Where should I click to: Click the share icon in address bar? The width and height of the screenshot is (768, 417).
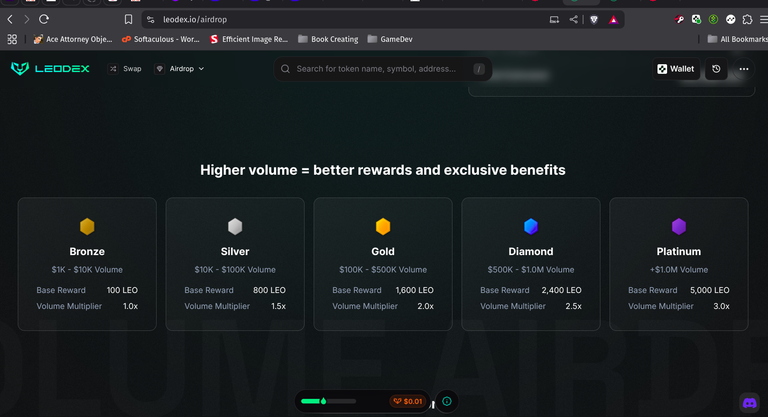point(573,20)
